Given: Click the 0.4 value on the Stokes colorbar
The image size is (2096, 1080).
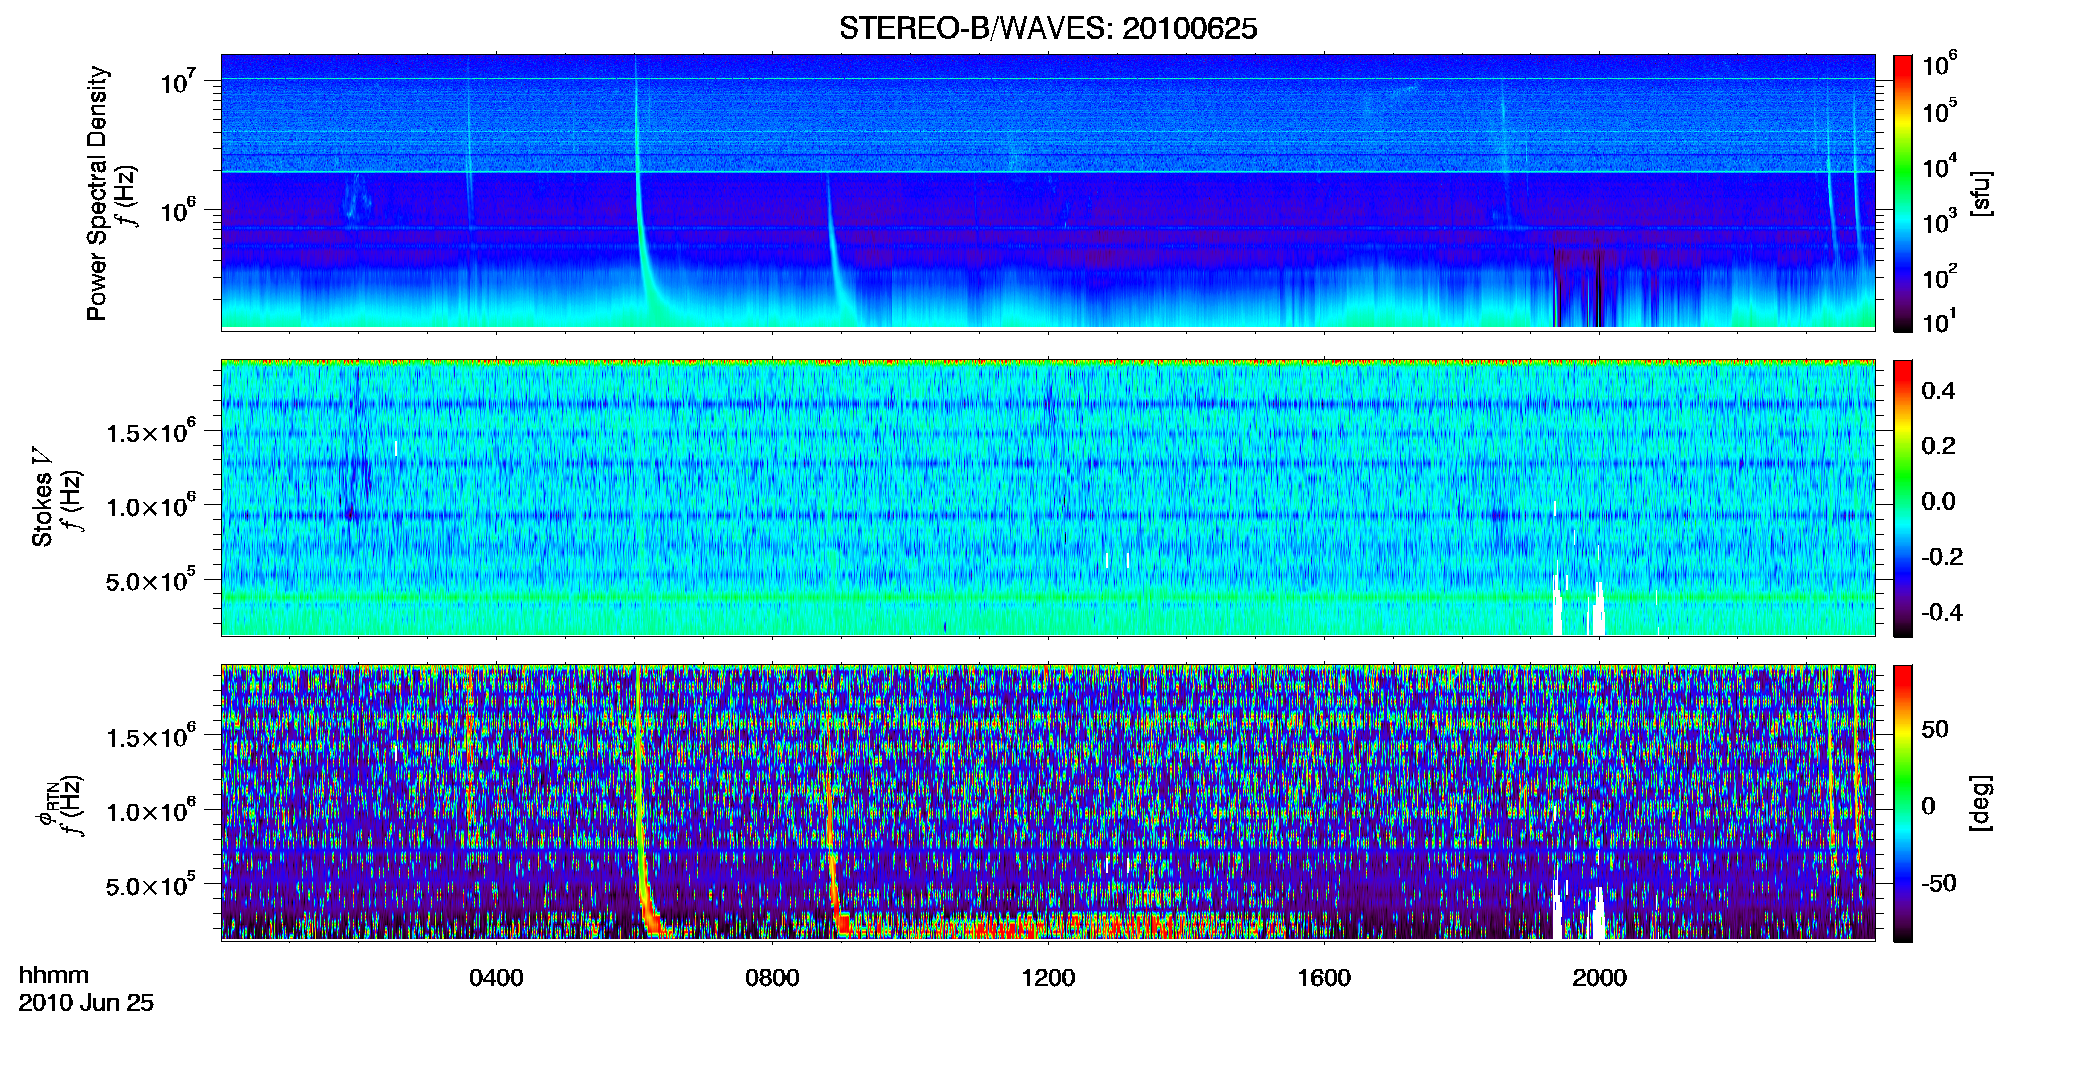Looking at the screenshot, I should (x=1938, y=391).
